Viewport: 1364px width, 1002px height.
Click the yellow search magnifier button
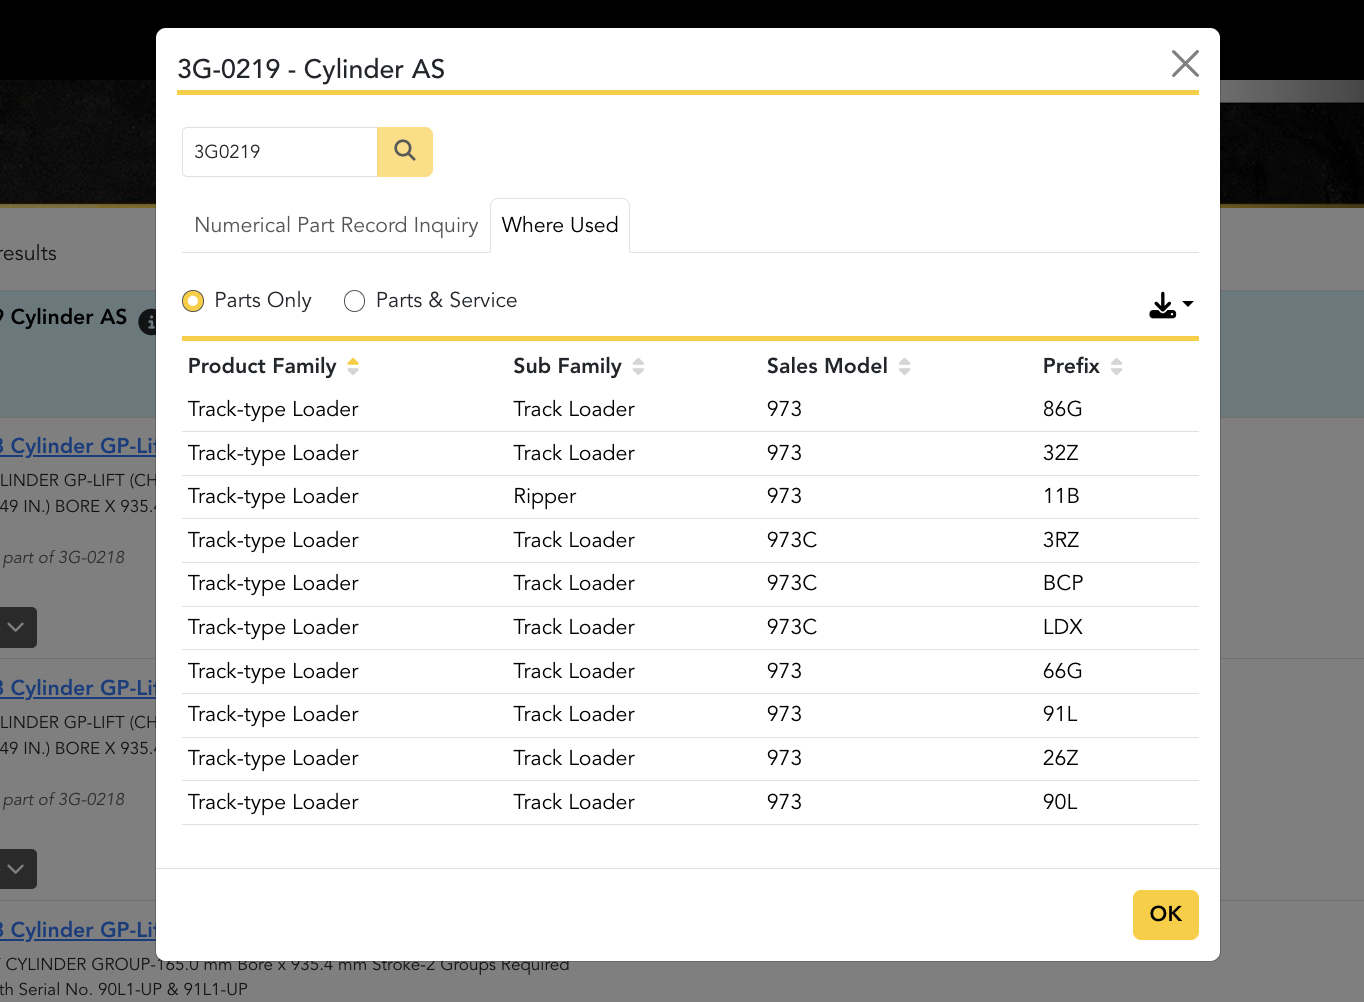tap(404, 152)
